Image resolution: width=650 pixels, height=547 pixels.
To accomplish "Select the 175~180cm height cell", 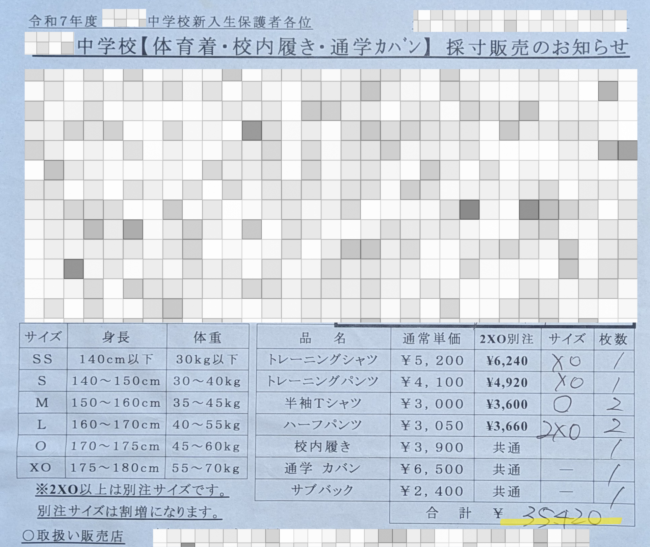I will tap(115, 467).
